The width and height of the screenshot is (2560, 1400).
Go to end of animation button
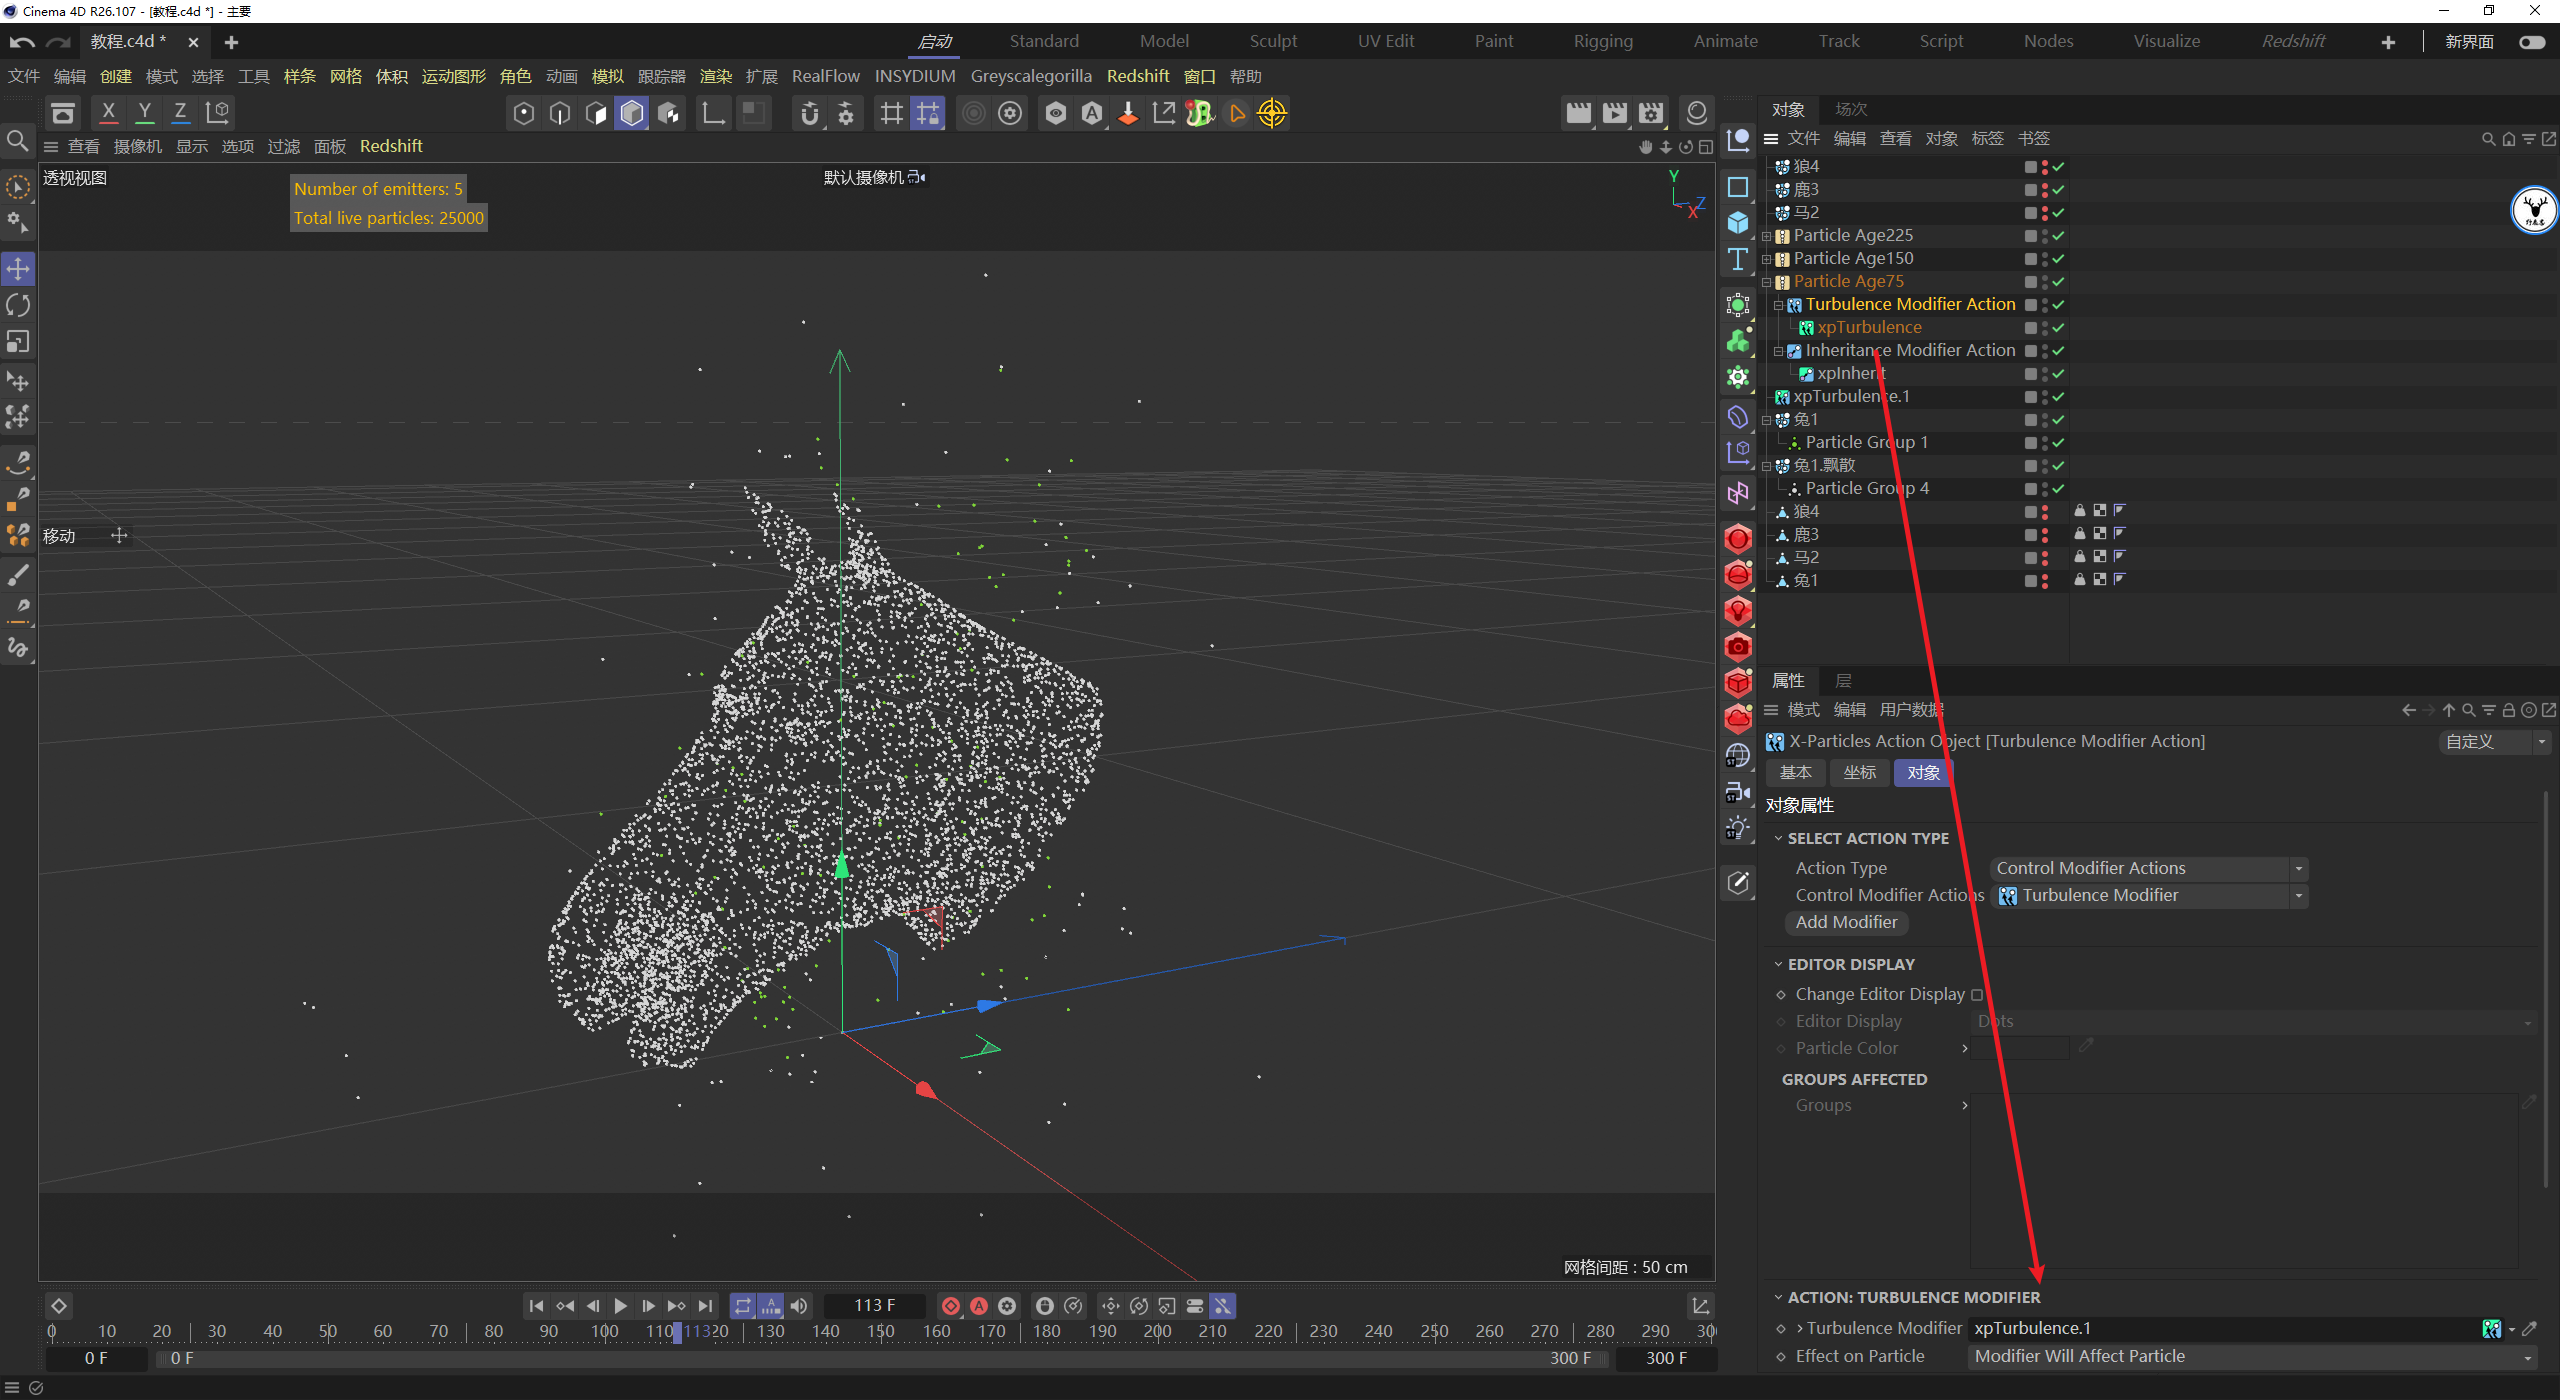point(706,1306)
